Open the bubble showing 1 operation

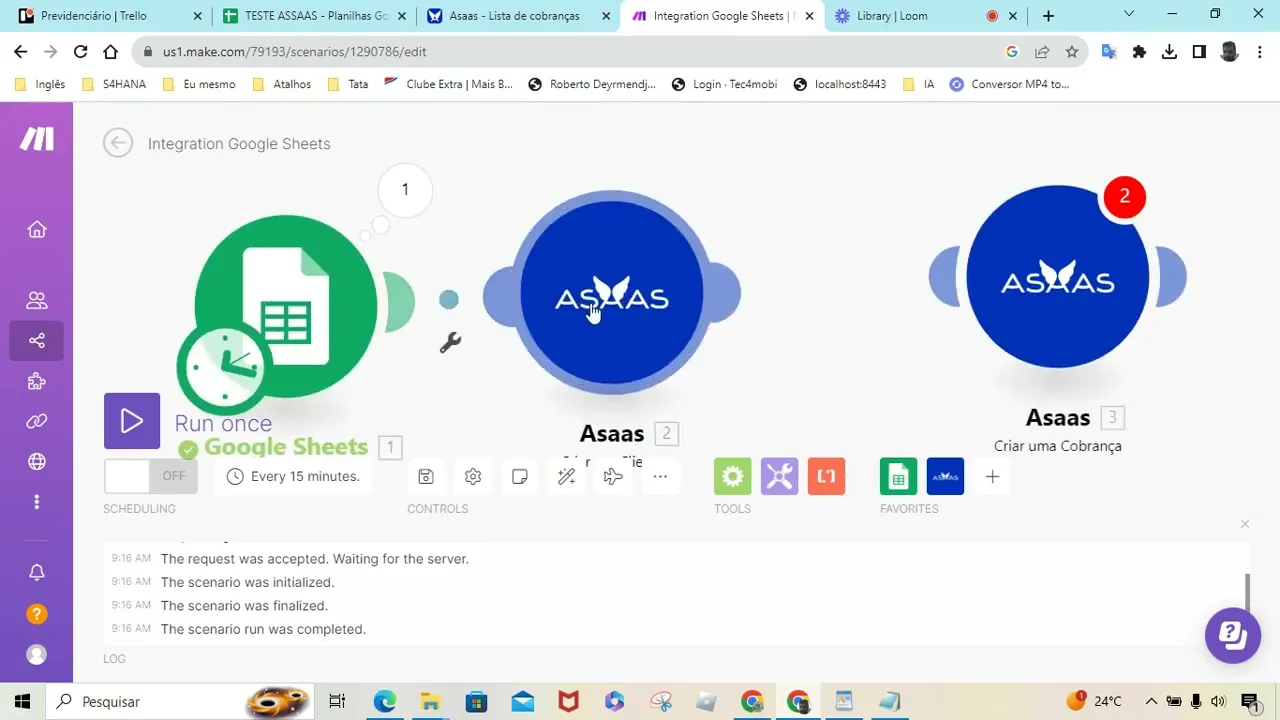click(x=405, y=189)
